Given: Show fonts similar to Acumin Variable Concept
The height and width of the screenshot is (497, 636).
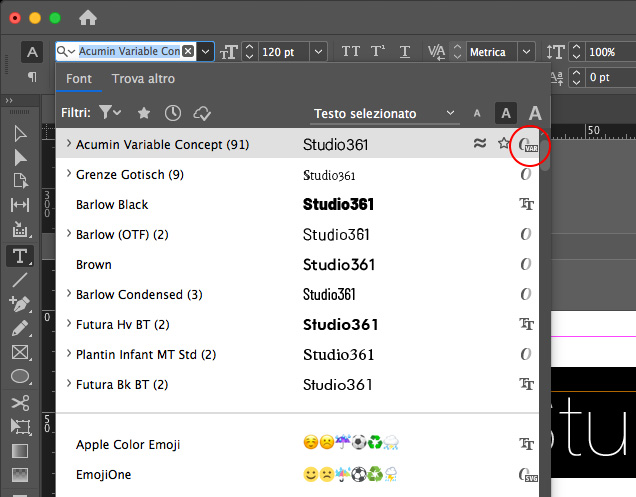Looking at the screenshot, I should (480, 143).
